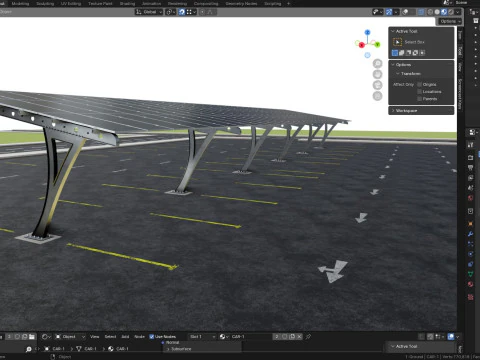The width and height of the screenshot is (480, 360).
Task: Toggle proportional editing icon
Action: click(202, 12)
